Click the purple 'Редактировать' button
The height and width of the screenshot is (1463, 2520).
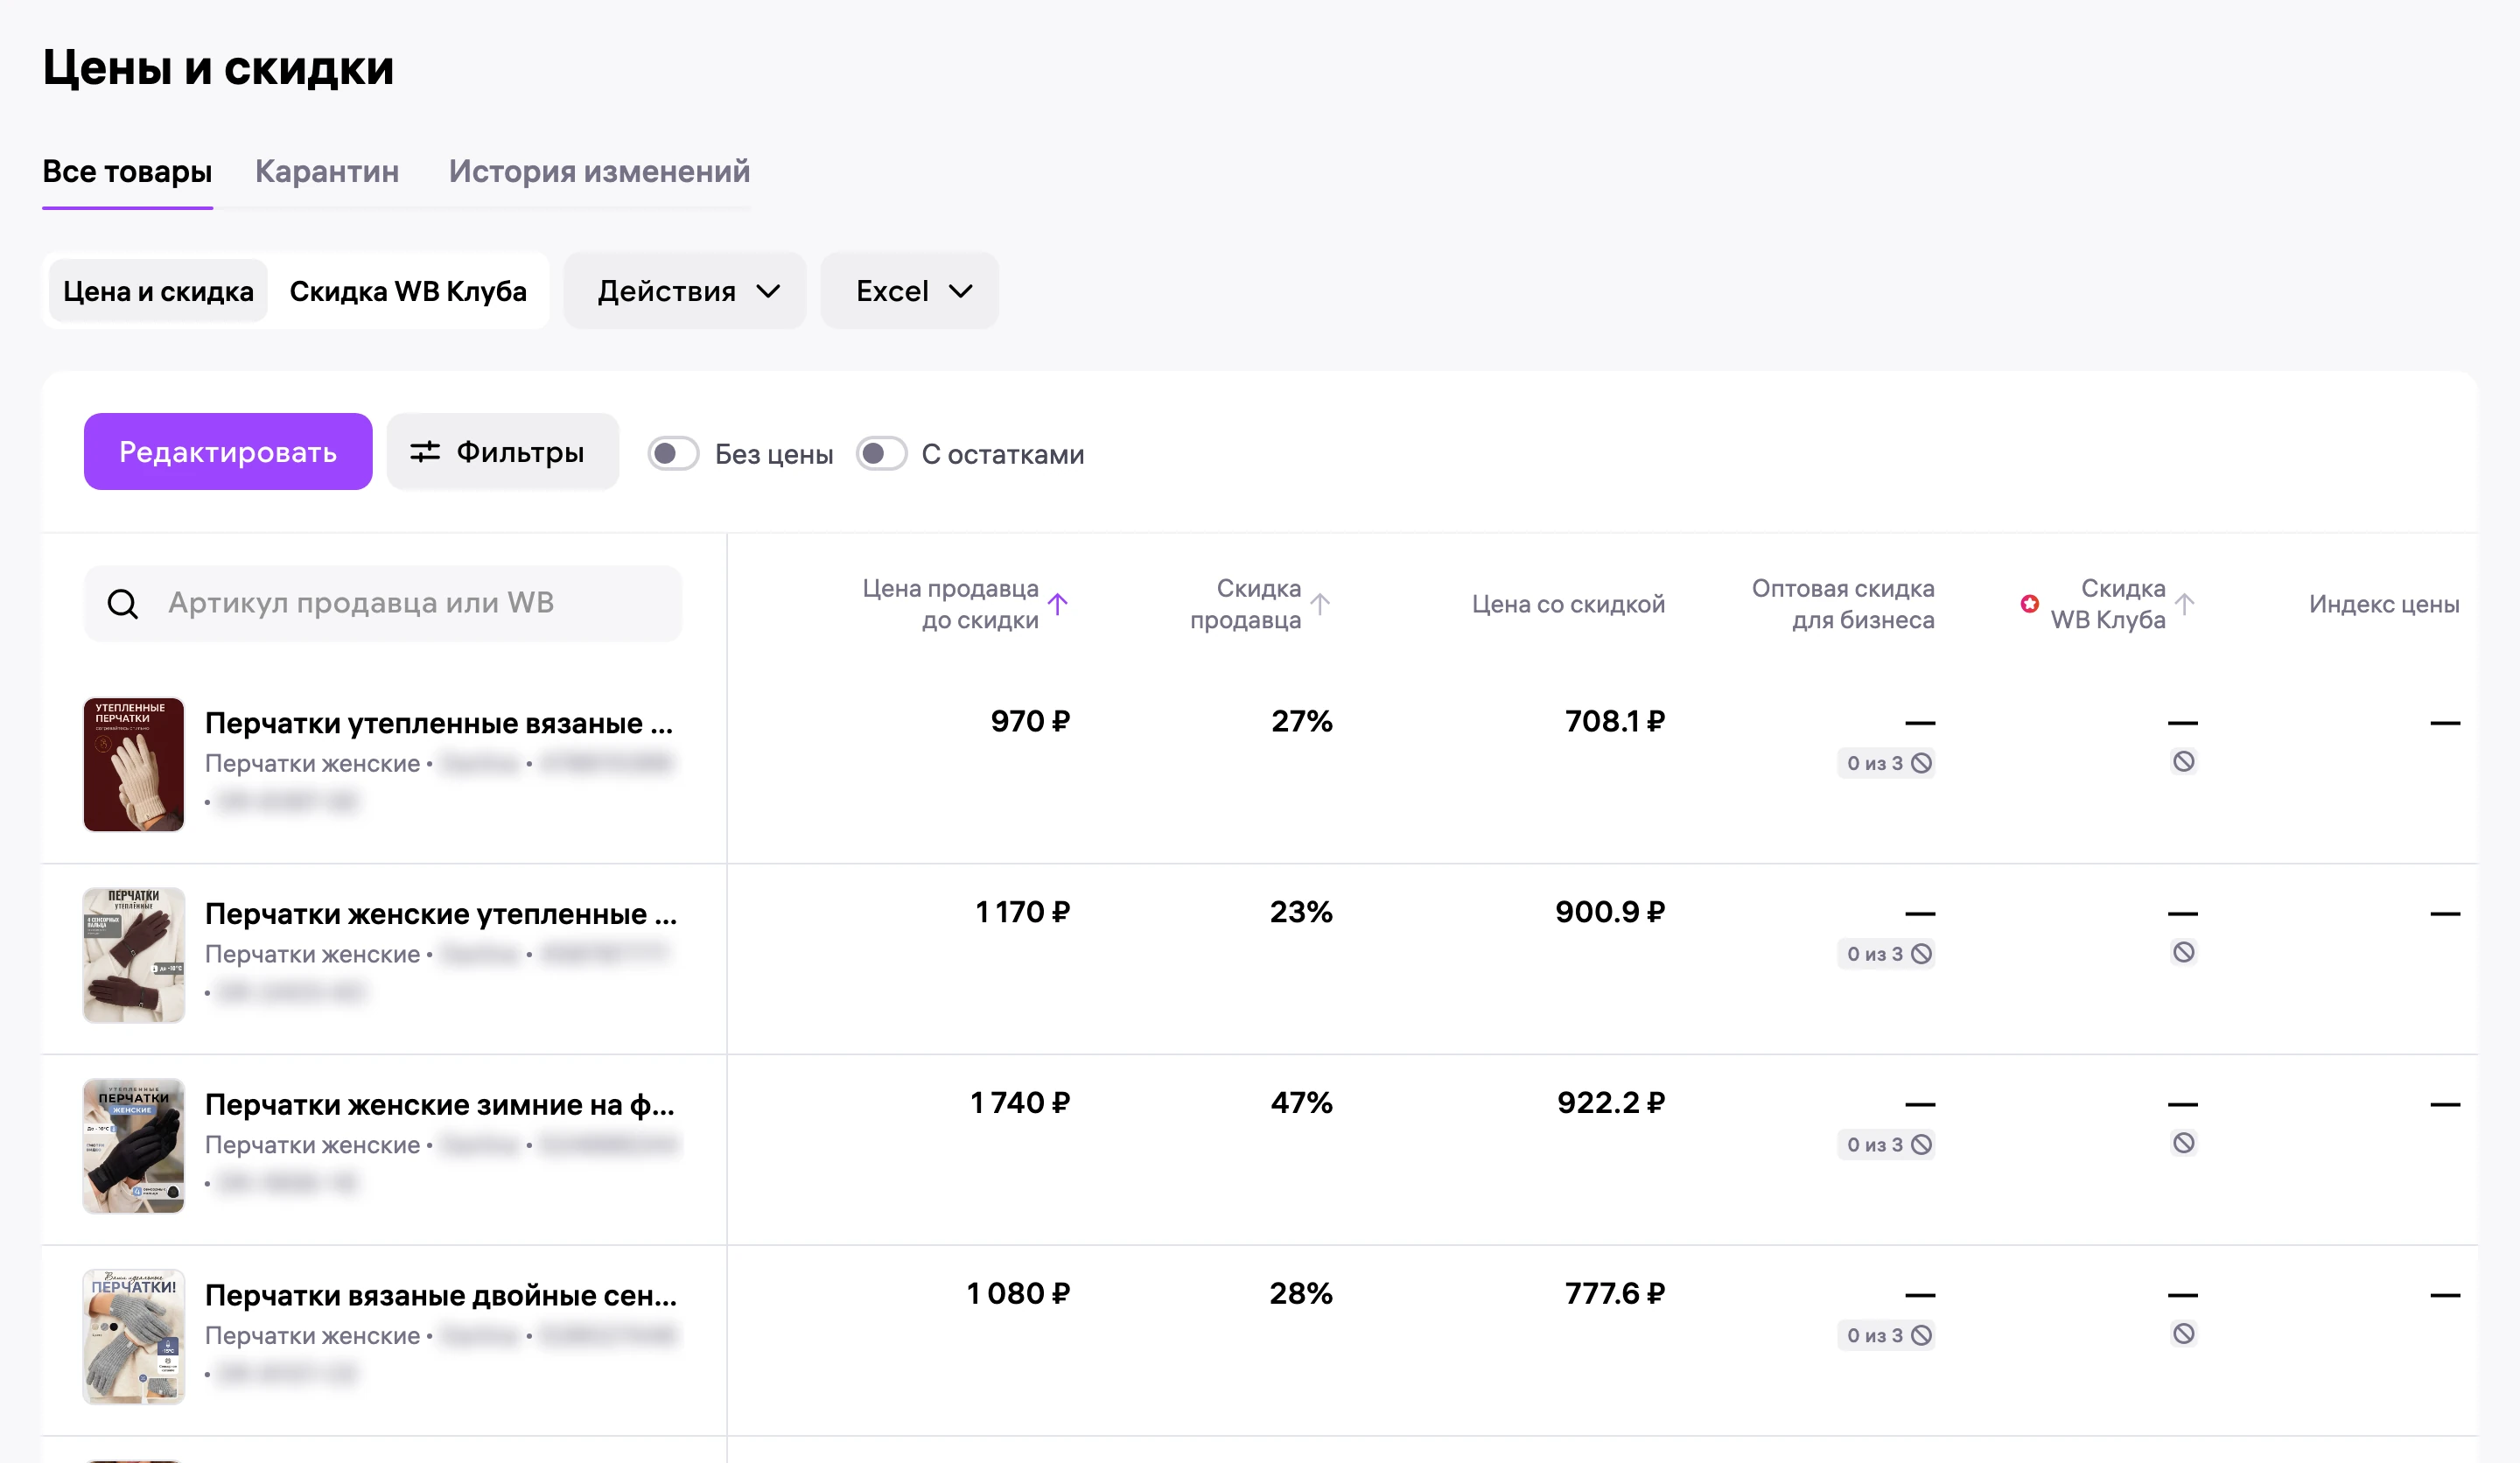pos(228,452)
